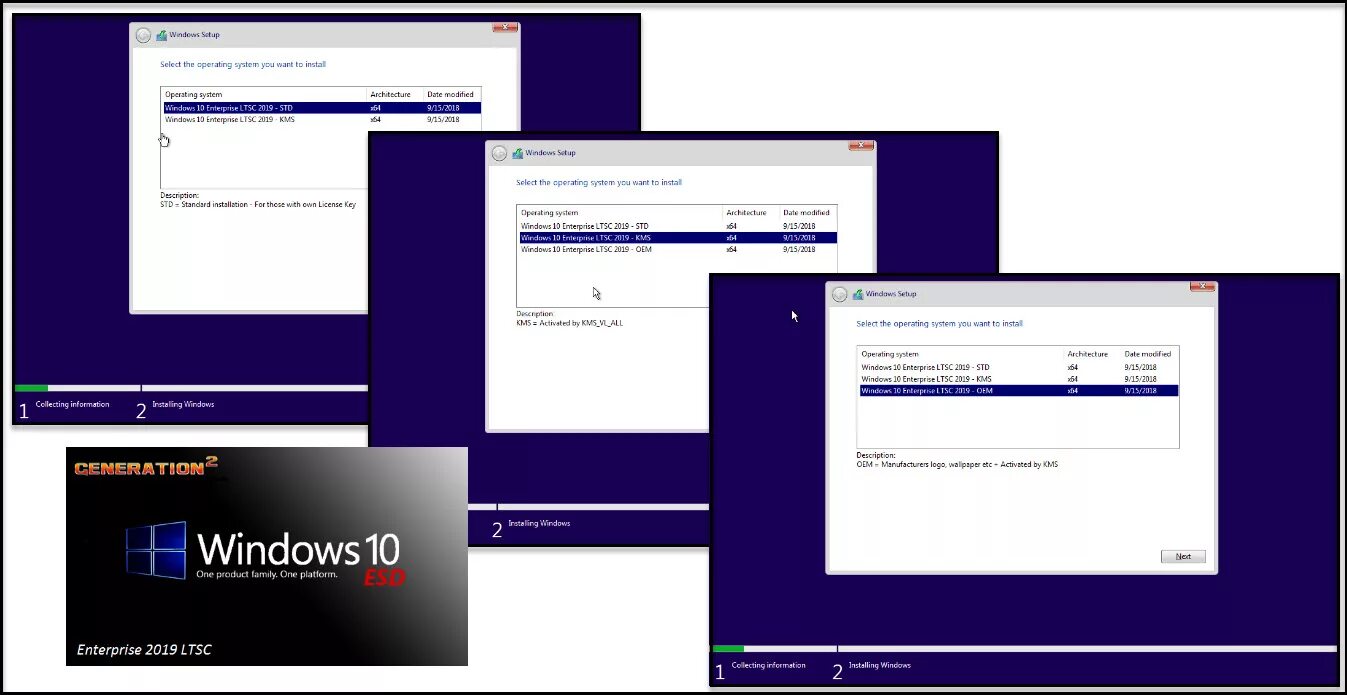Click the green progress bar in top-left window
The width and height of the screenshot is (1347, 695).
click(31, 388)
